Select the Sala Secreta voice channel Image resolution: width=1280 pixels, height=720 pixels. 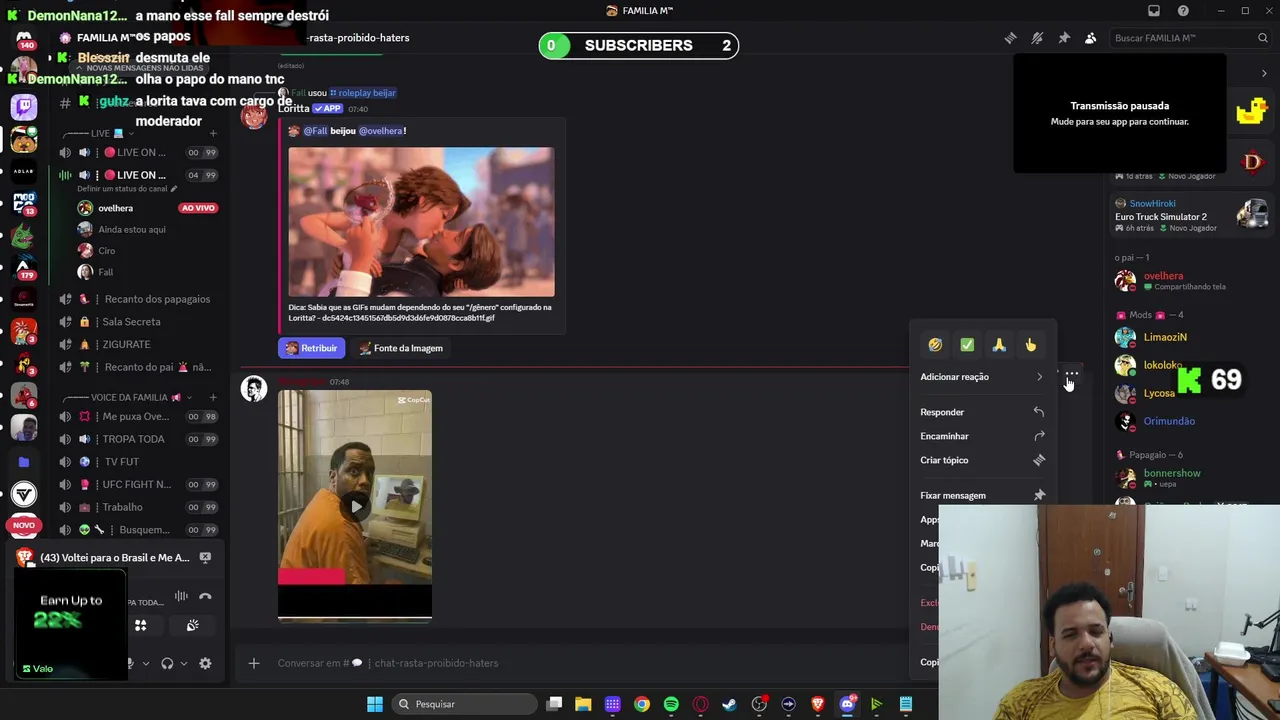(x=131, y=322)
